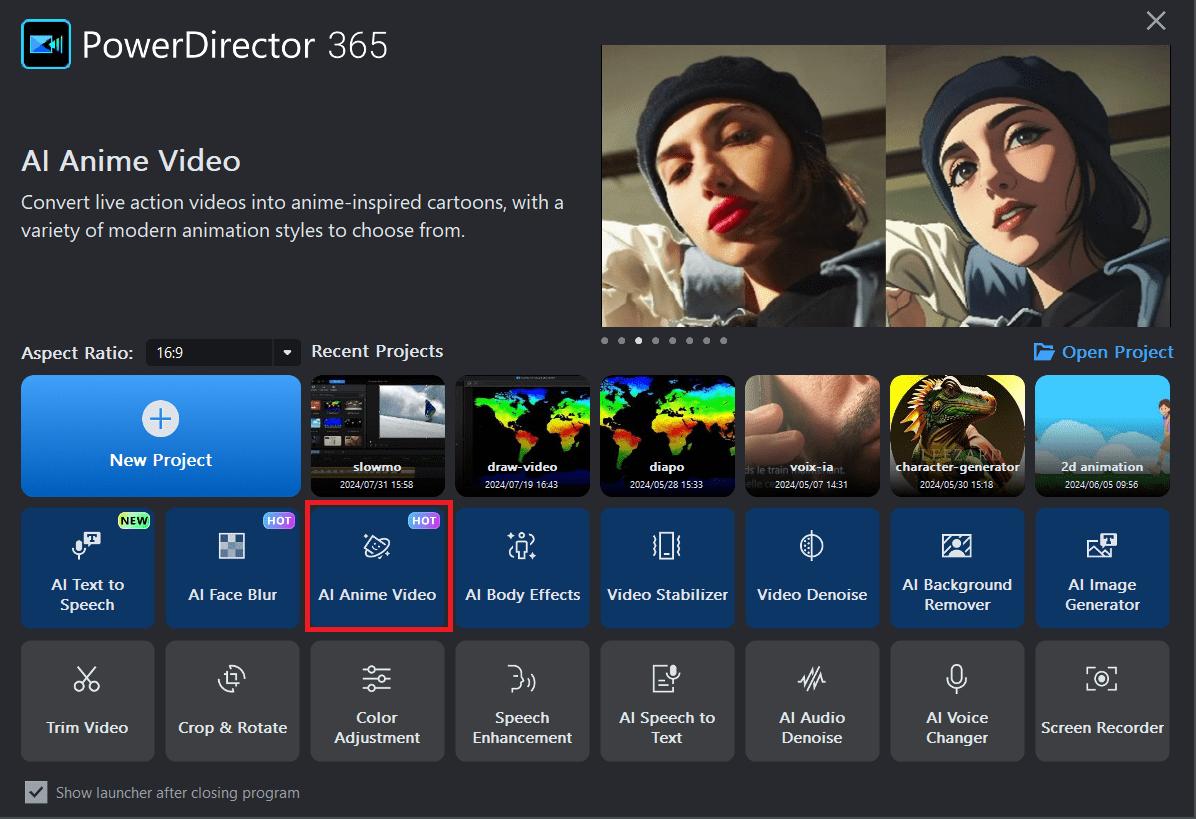This screenshot has width=1196, height=819.
Task: Click the Open Project link
Action: [x=1104, y=352]
